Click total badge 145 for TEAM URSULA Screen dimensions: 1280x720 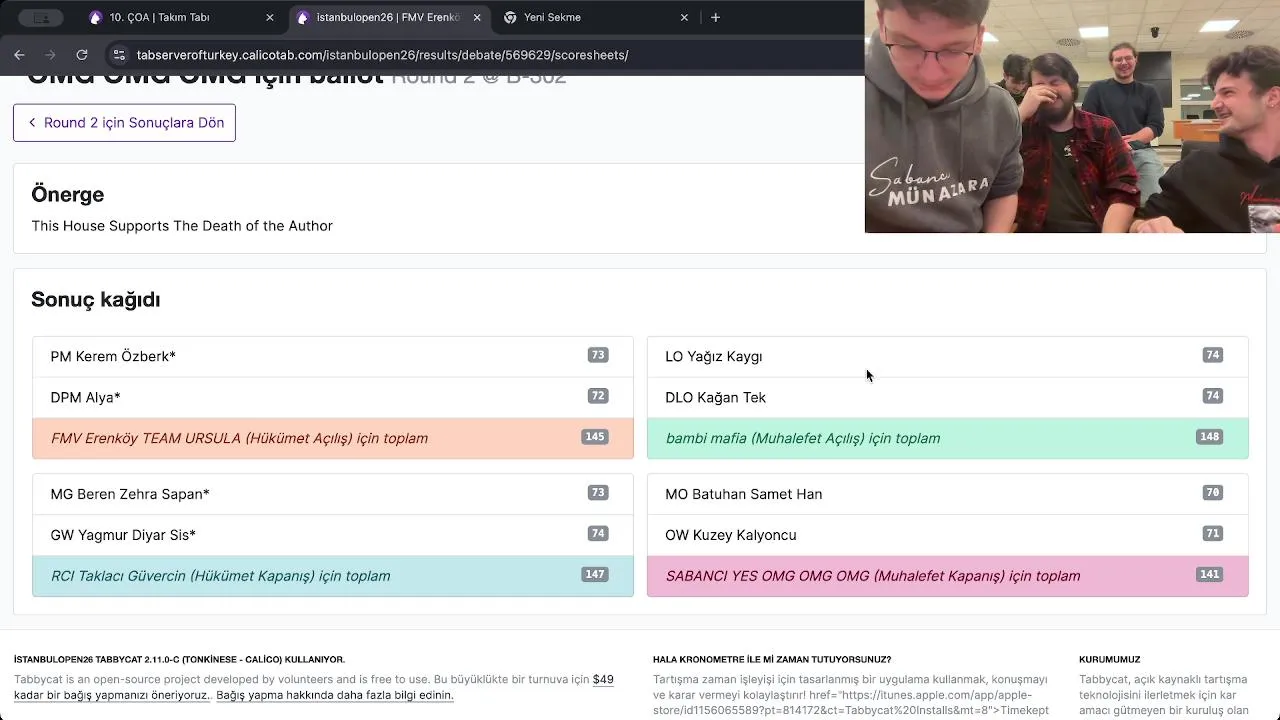[x=595, y=437]
